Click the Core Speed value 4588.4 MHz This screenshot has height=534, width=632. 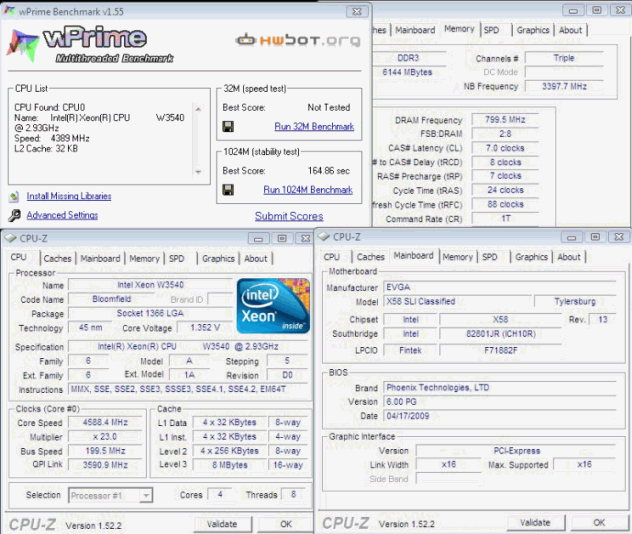[105, 422]
